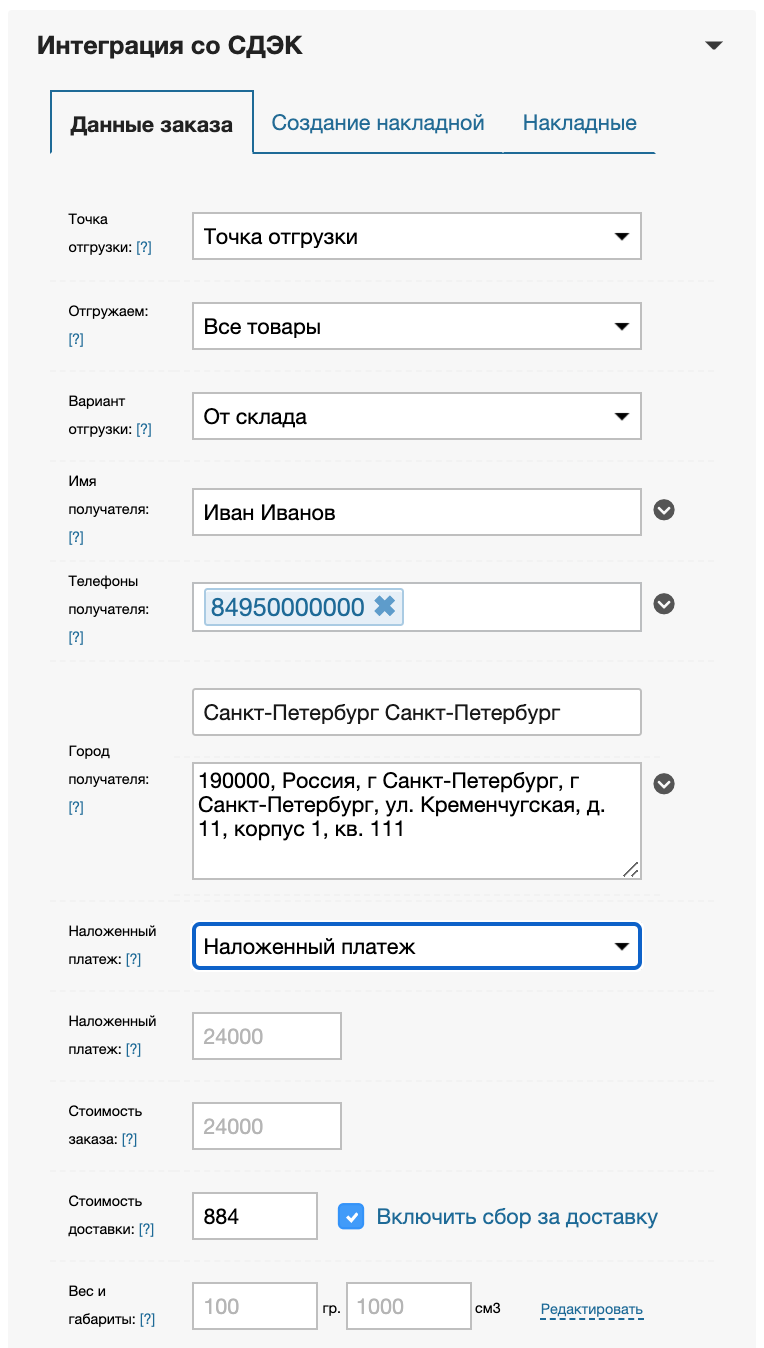
Task: Open the Накладные tab
Action: pyautogui.click(x=580, y=123)
